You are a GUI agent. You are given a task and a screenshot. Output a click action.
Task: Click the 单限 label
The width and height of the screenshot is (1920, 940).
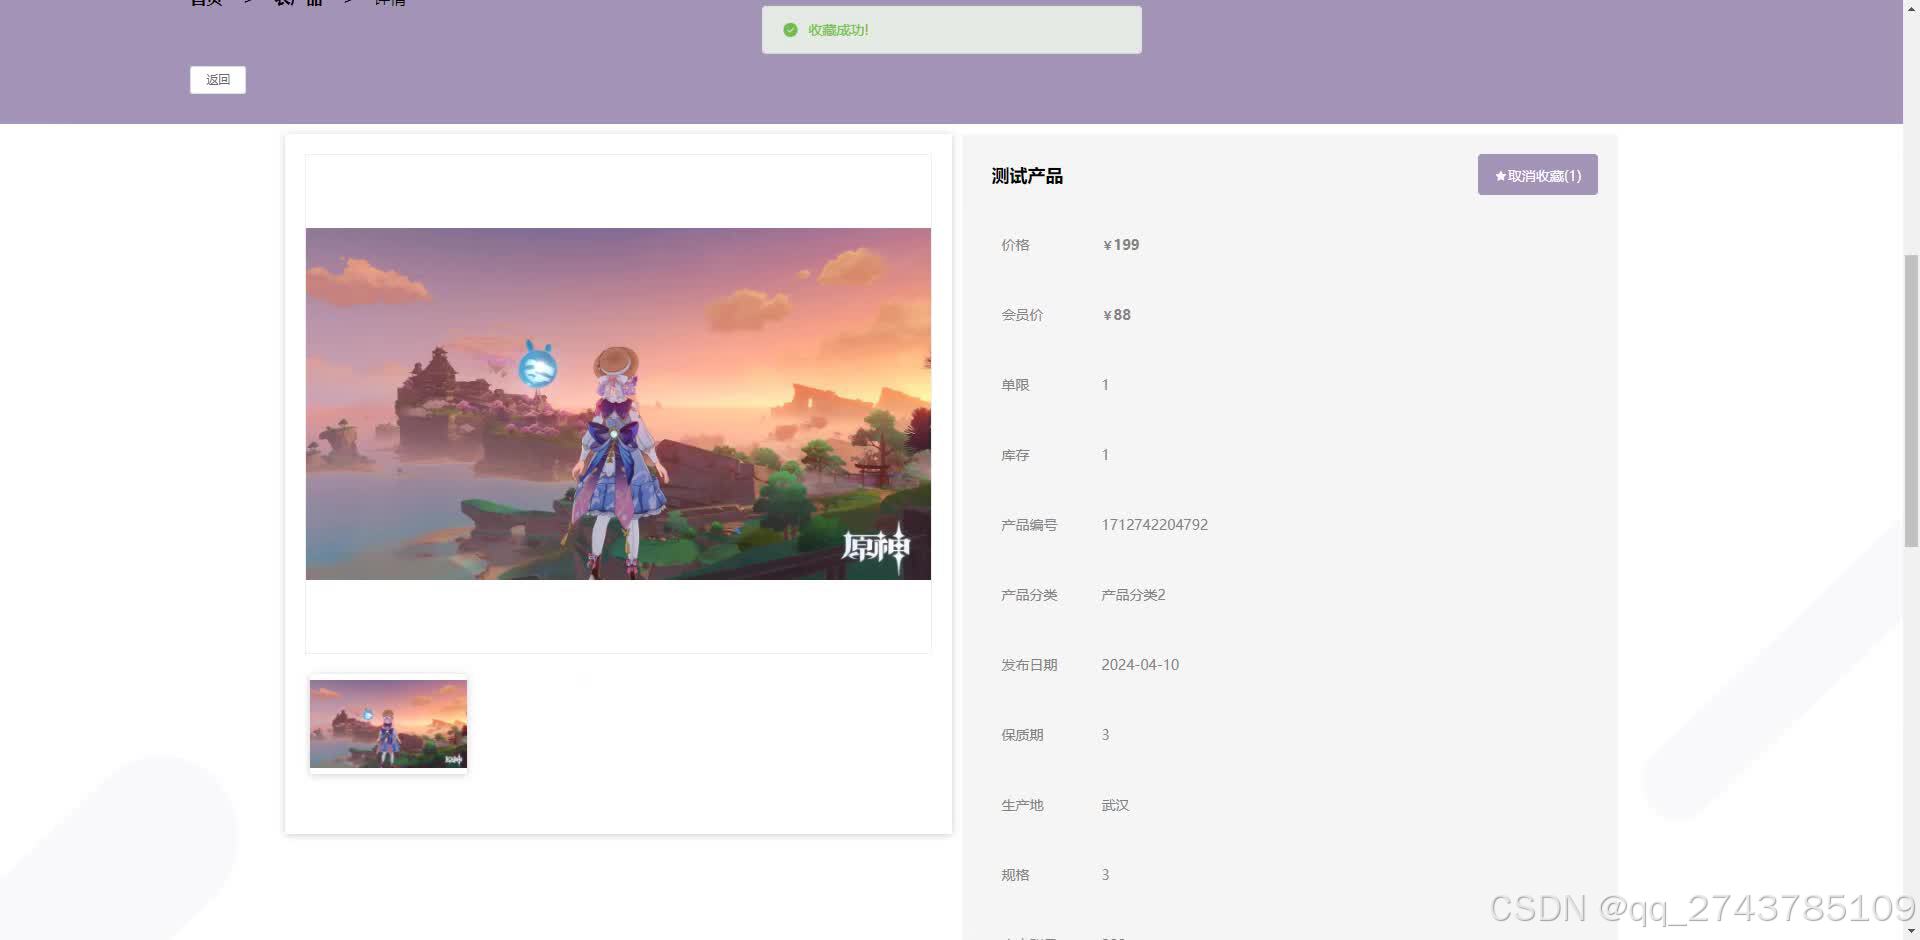pos(1015,385)
